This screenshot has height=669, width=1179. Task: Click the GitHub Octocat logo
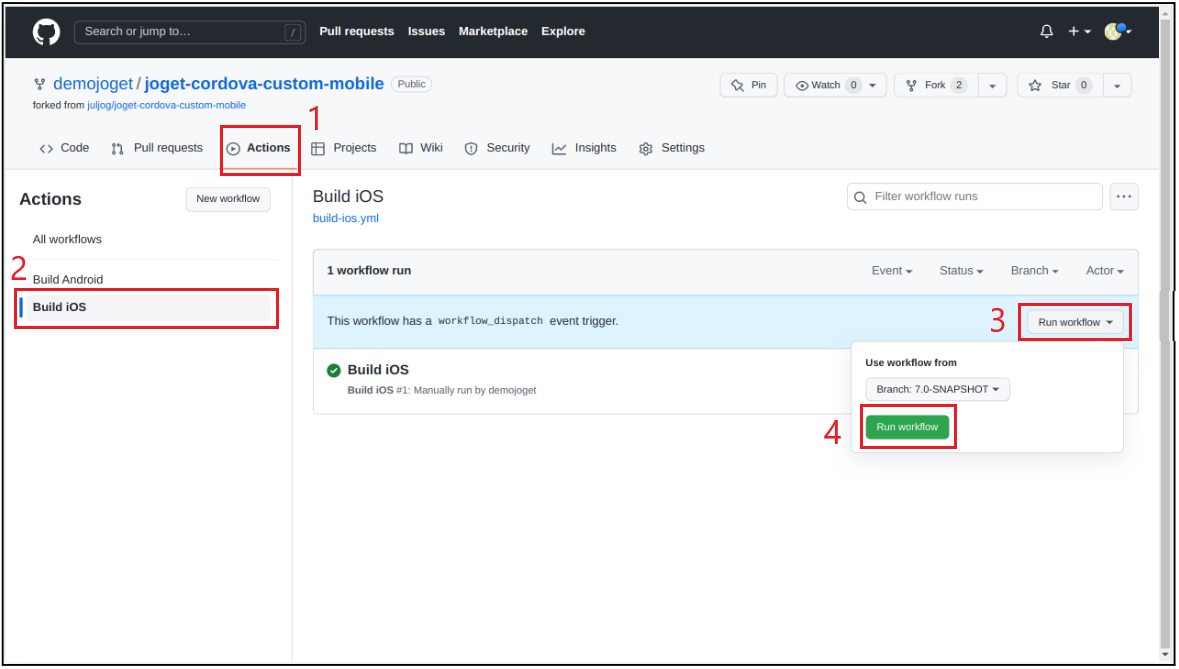(46, 32)
